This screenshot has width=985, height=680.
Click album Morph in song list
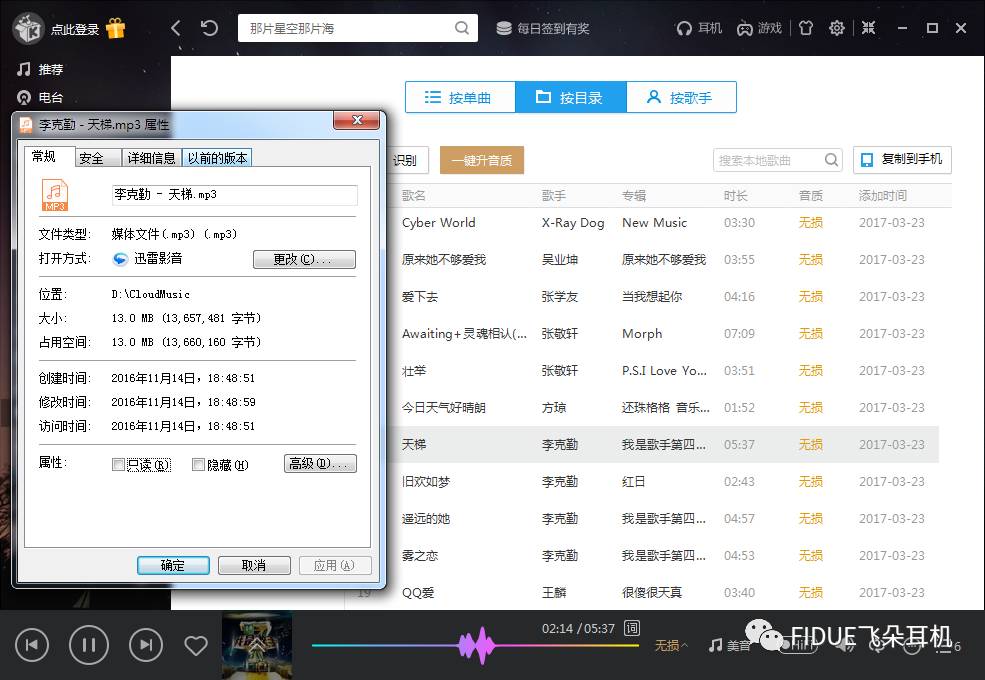click(642, 334)
